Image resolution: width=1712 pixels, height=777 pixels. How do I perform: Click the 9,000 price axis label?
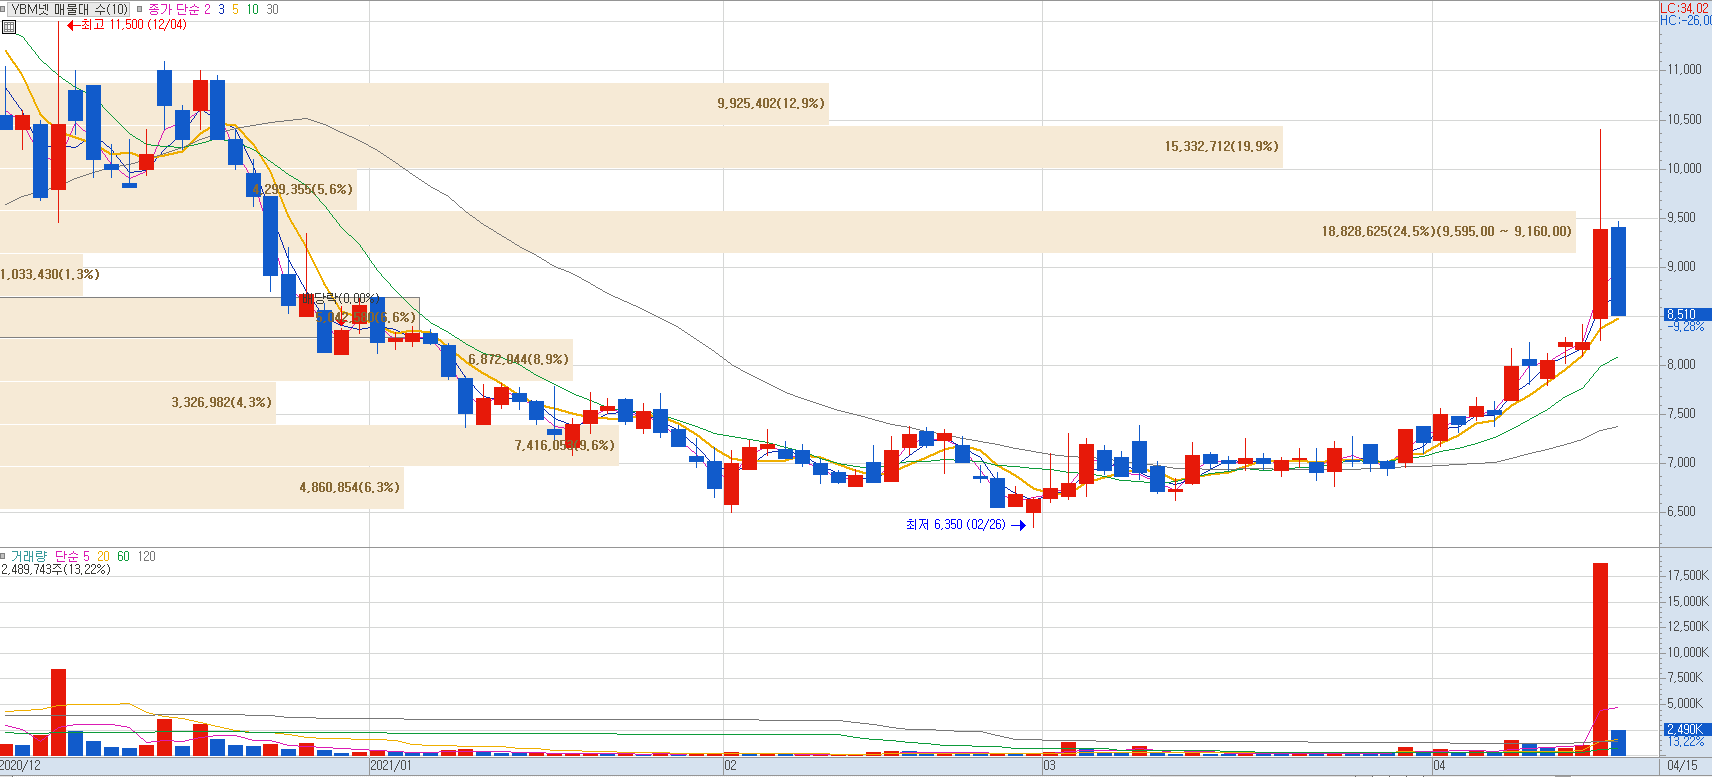click(x=1681, y=266)
